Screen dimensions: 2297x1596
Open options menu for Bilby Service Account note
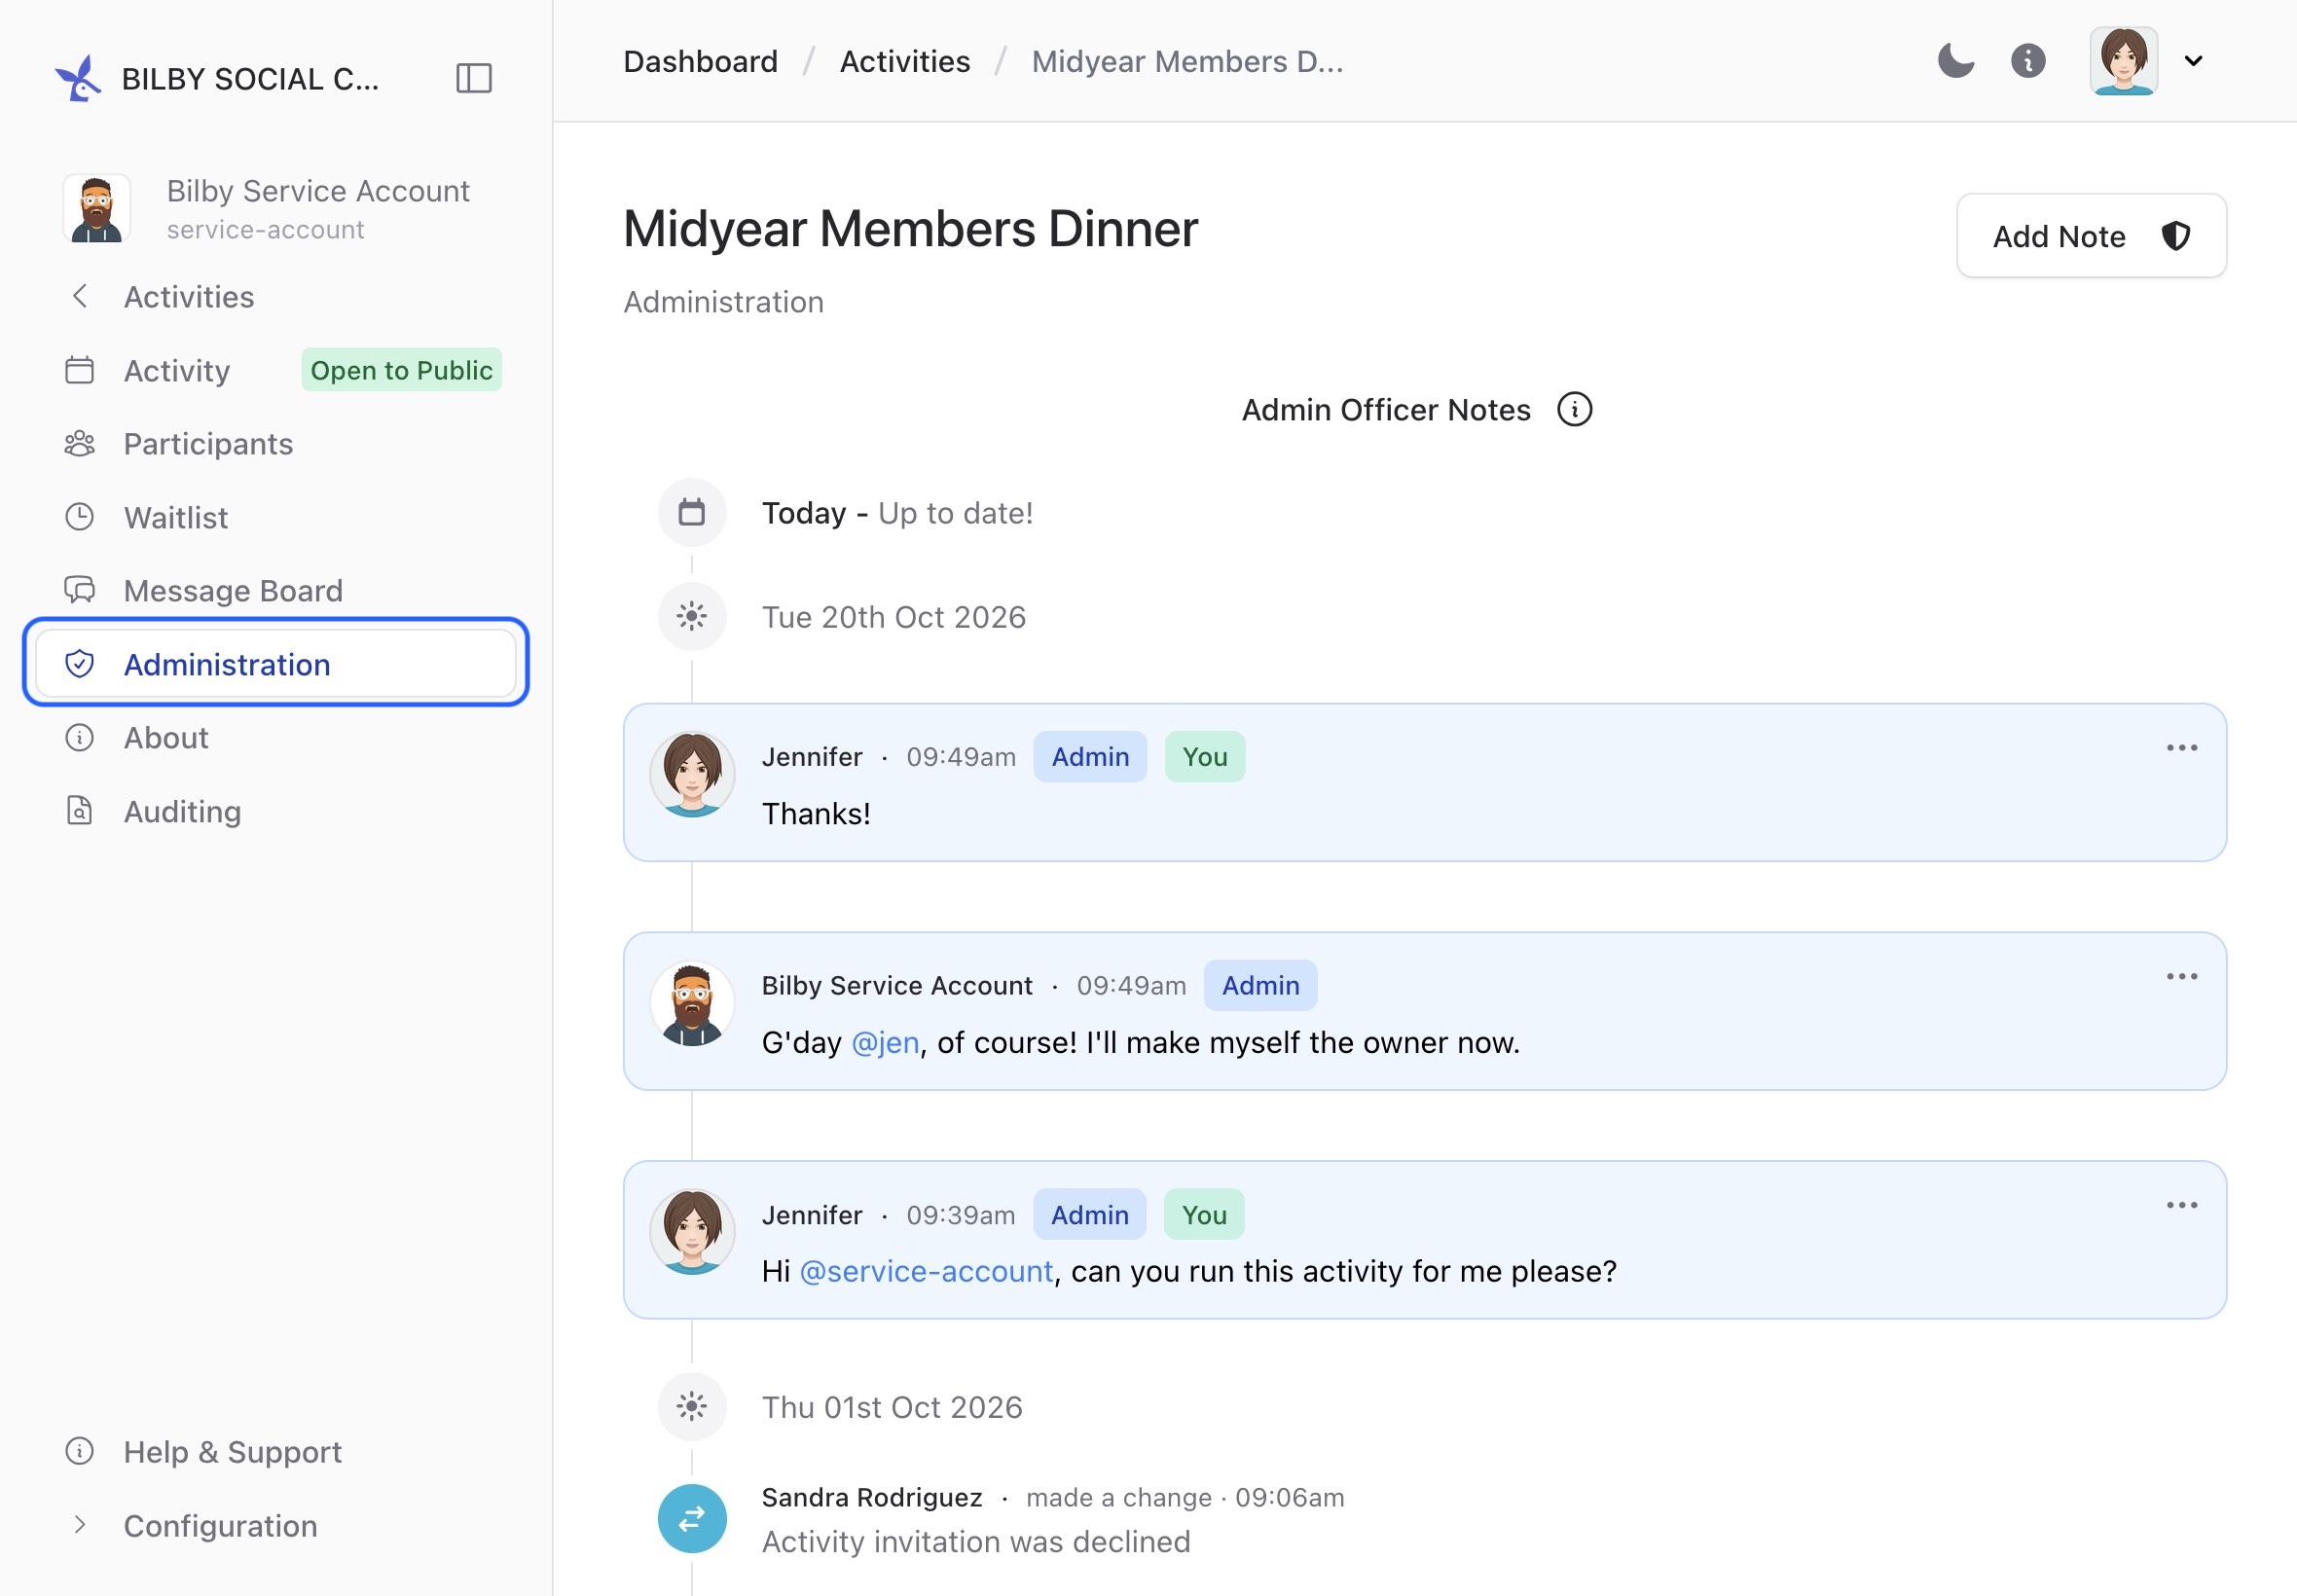coord(2181,977)
